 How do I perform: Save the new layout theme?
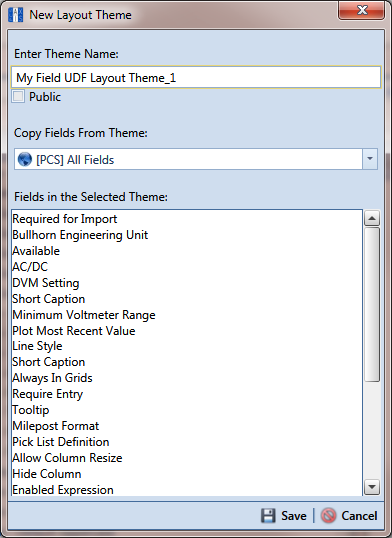(284, 516)
